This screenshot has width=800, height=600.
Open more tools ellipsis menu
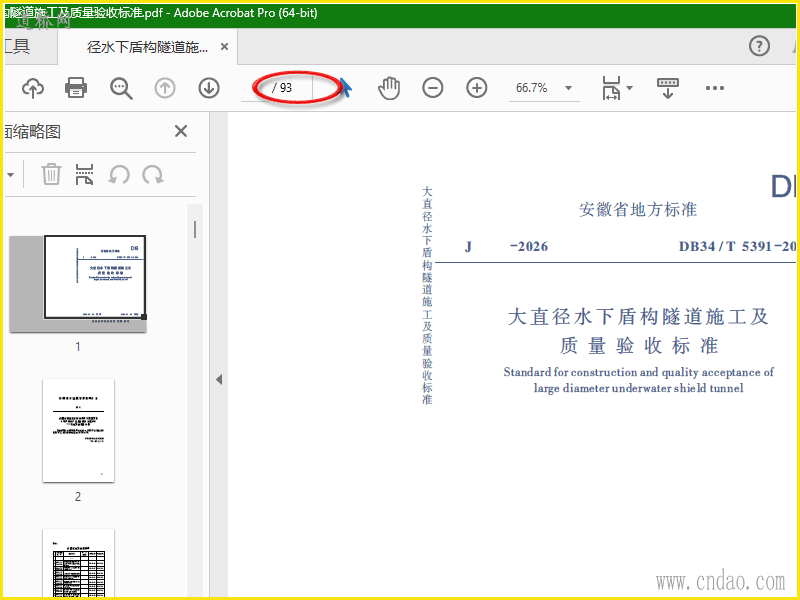tap(714, 88)
